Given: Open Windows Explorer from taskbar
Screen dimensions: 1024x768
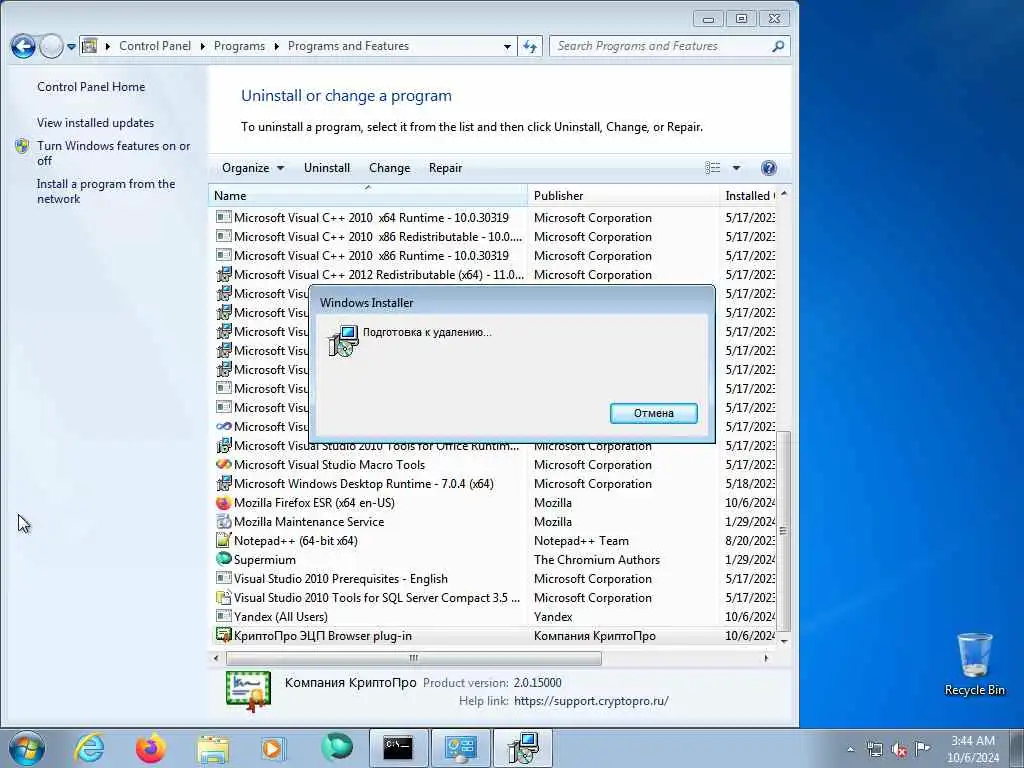Looking at the screenshot, I should tap(213, 748).
